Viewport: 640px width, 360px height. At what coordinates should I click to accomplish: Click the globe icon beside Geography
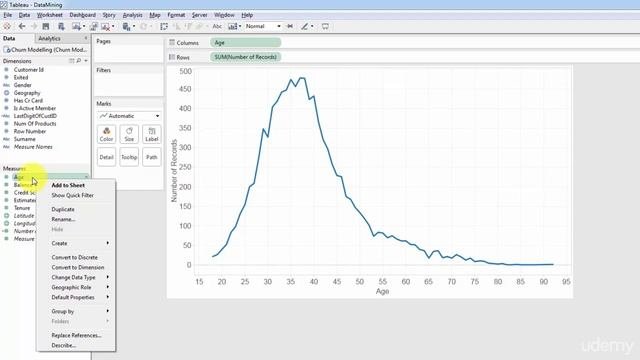pos(6,93)
